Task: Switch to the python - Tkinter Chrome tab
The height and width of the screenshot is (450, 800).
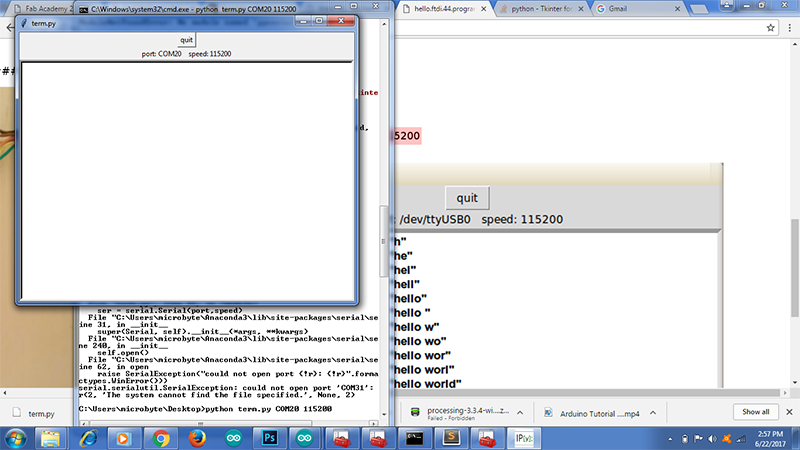Action: [541, 9]
